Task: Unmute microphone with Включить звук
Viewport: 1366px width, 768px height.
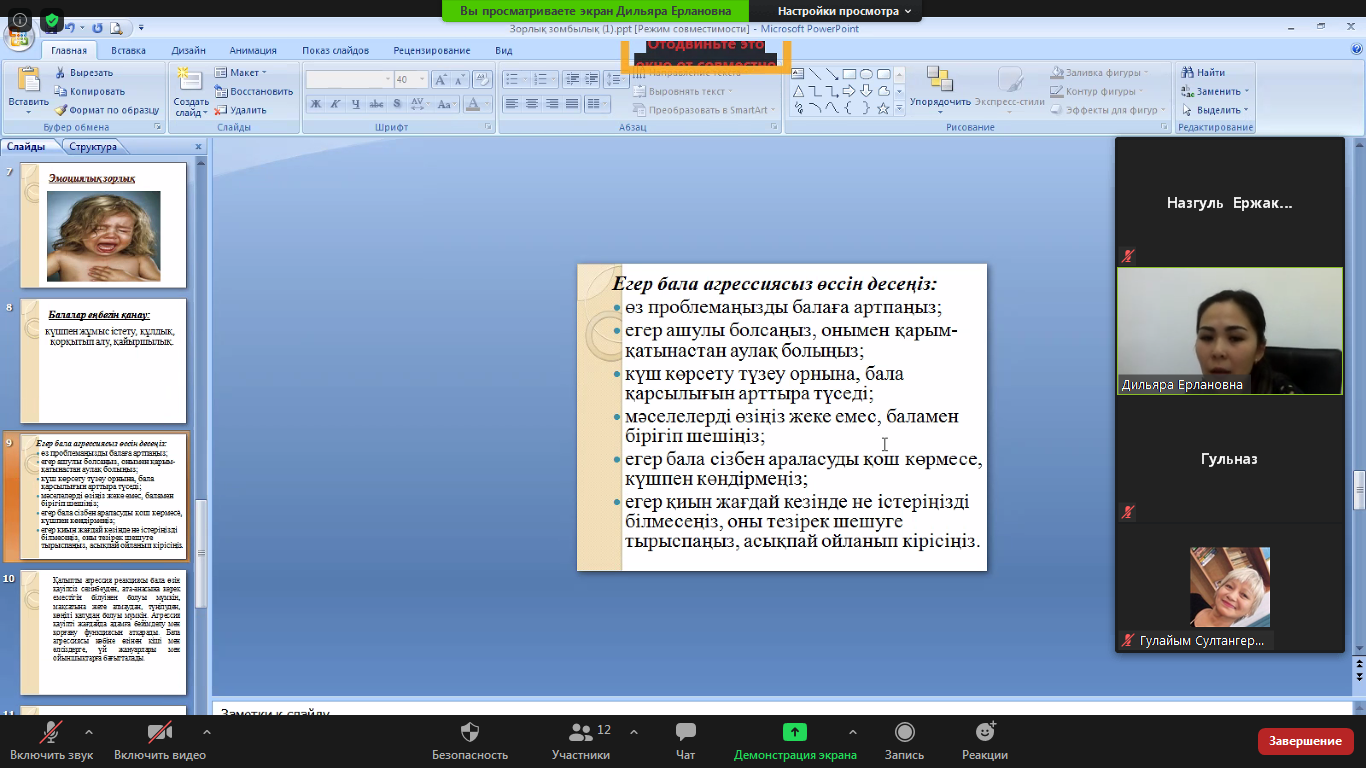Action: click(x=51, y=732)
